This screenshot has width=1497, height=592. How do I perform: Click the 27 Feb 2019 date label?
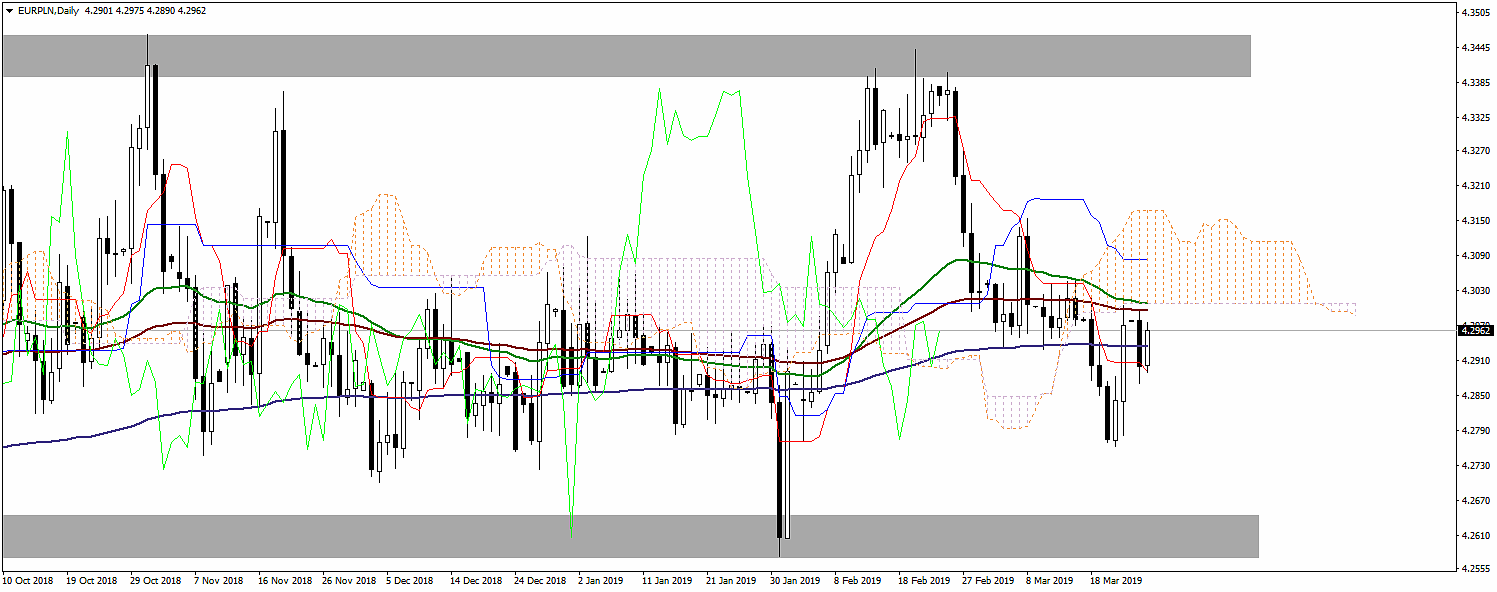pyautogui.click(x=987, y=580)
